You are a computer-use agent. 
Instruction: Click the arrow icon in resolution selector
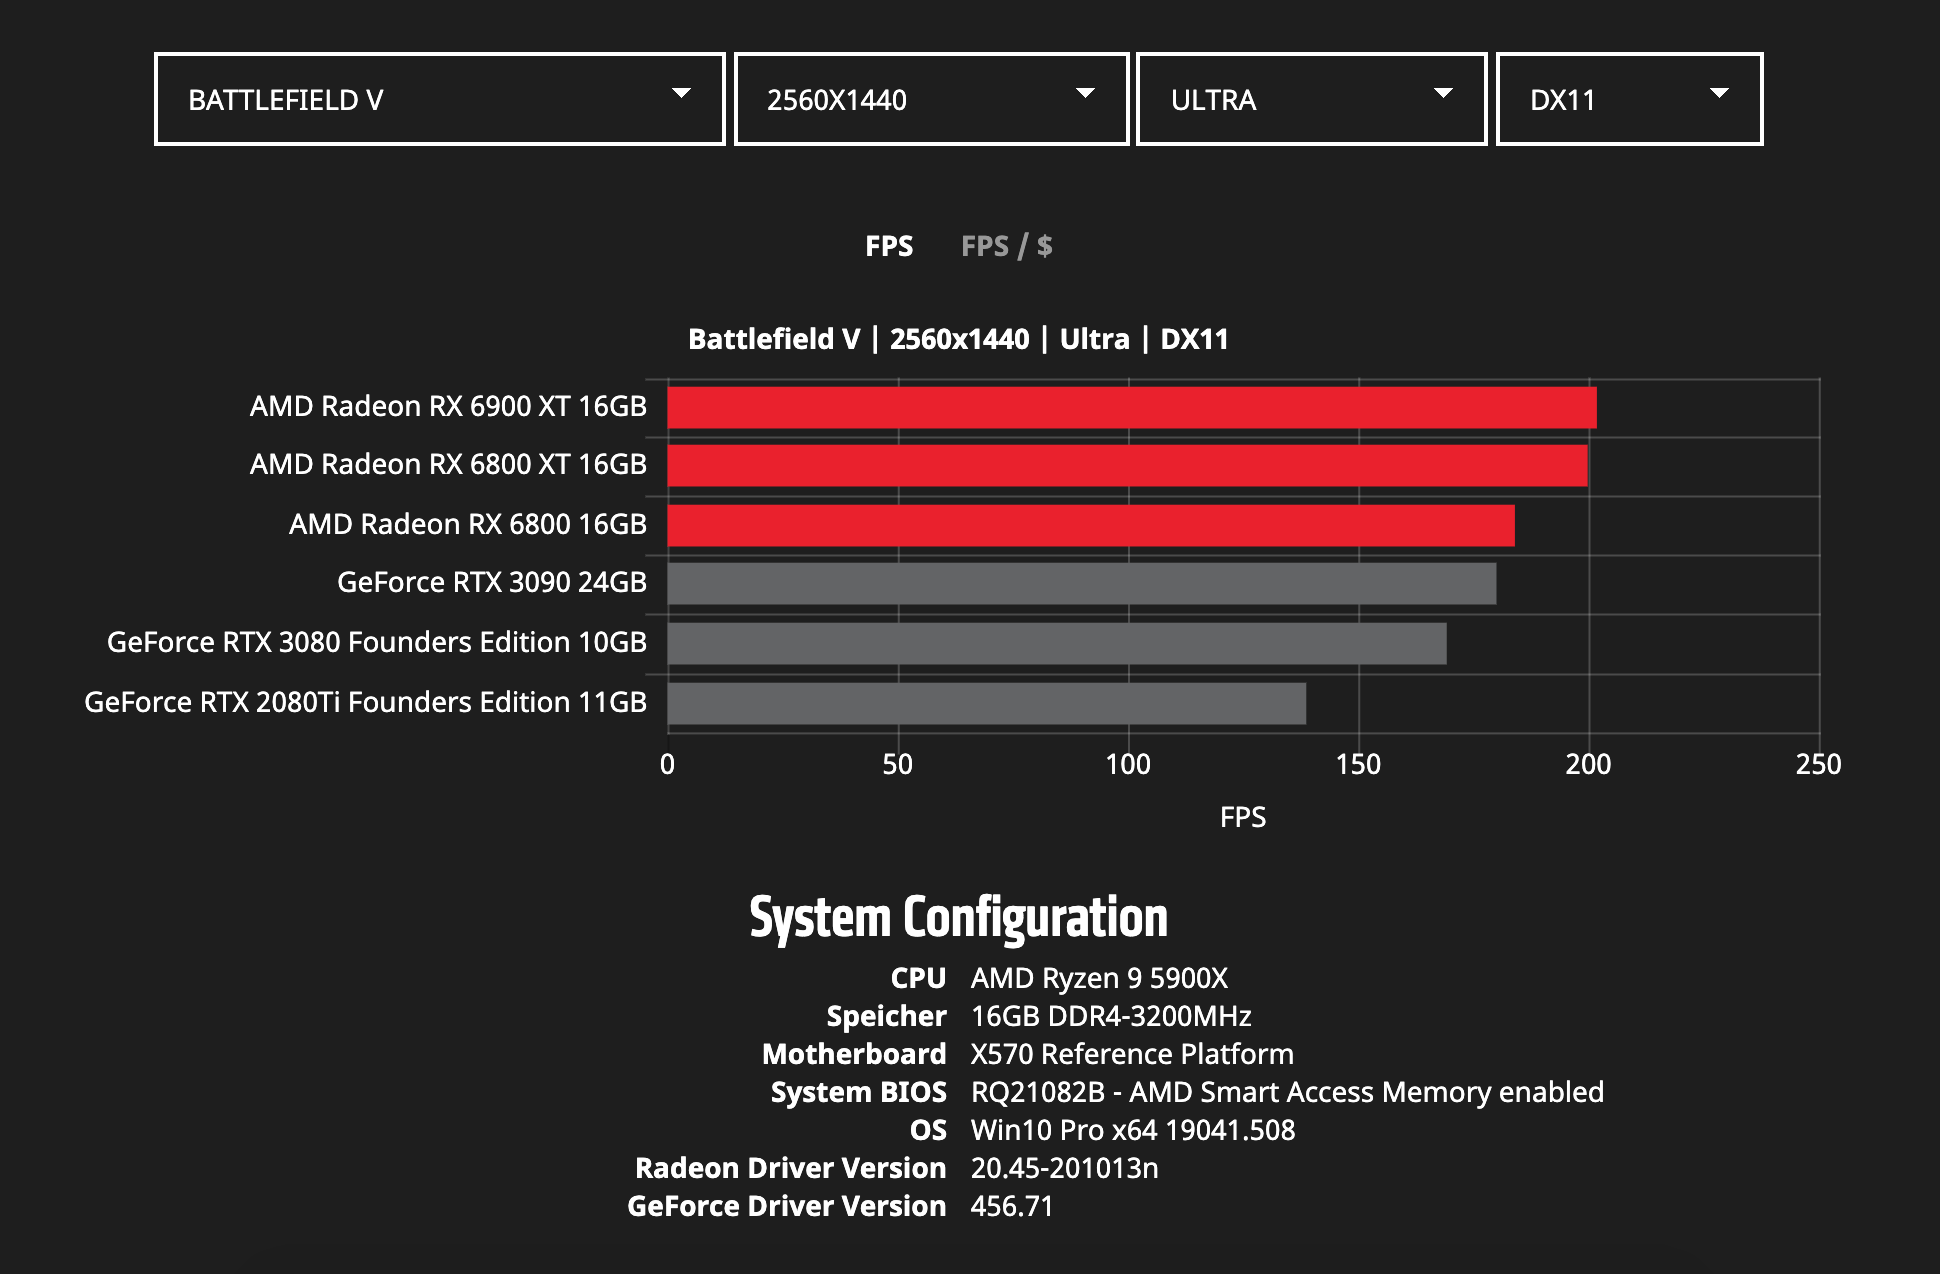tap(1085, 93)
